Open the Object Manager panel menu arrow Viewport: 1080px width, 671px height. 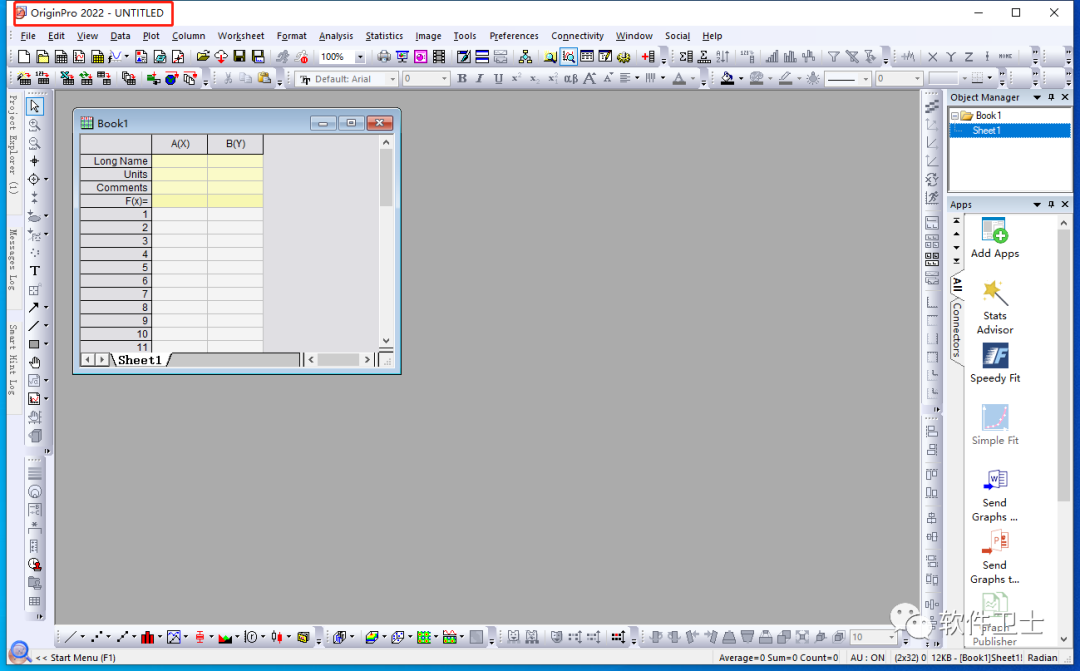pos(1037,97)
